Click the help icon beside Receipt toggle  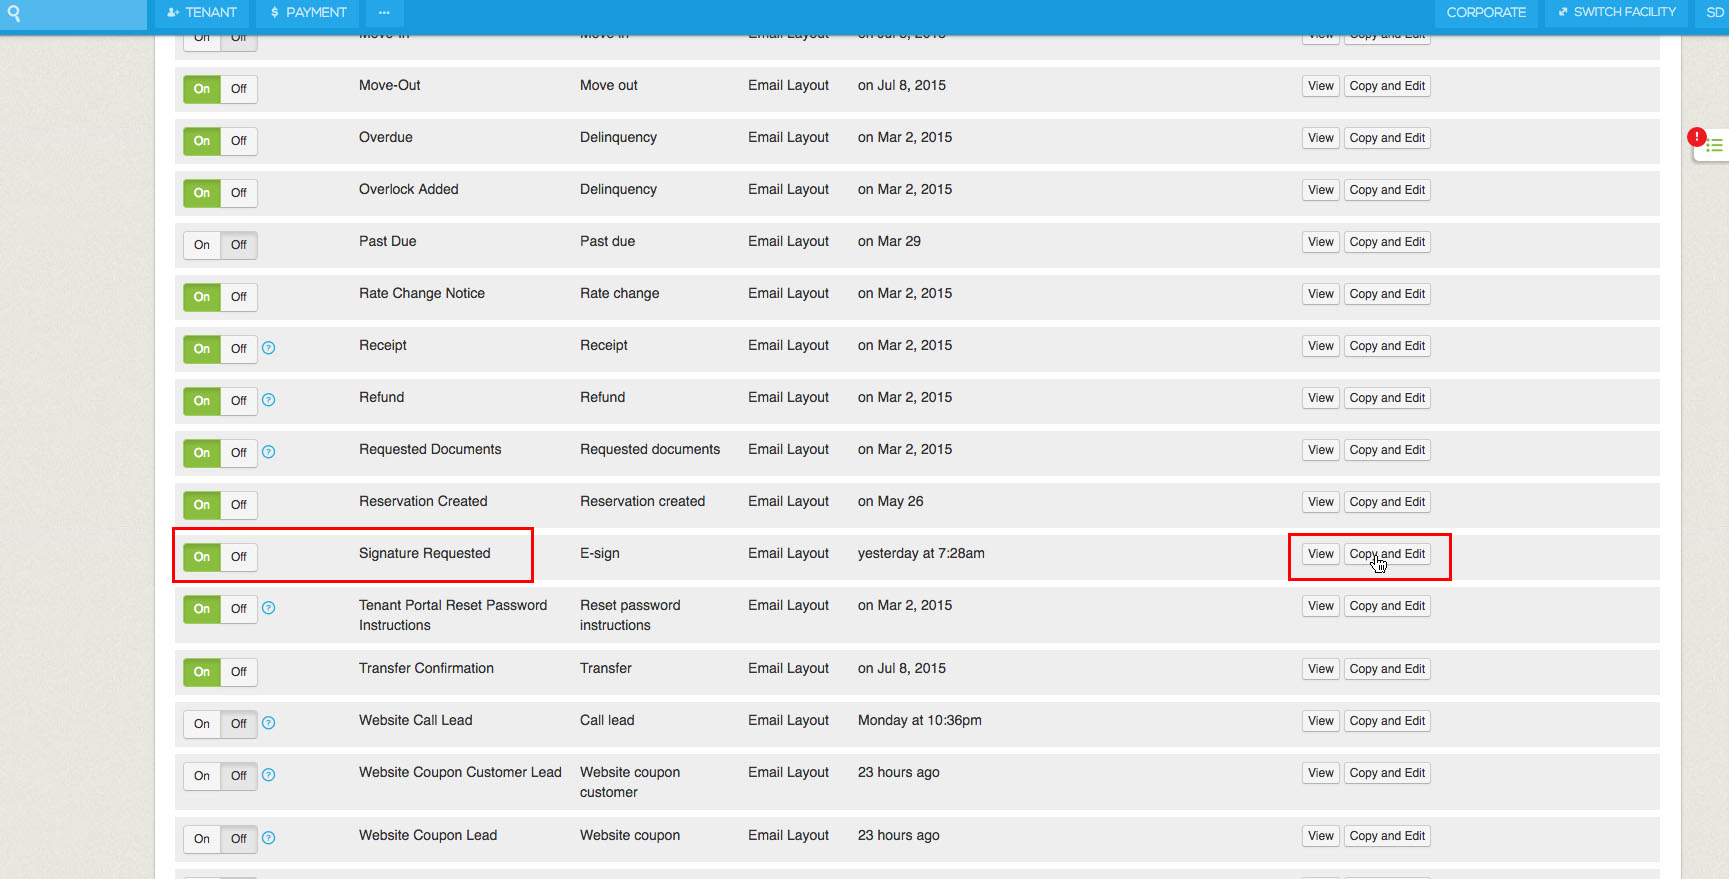268,348
